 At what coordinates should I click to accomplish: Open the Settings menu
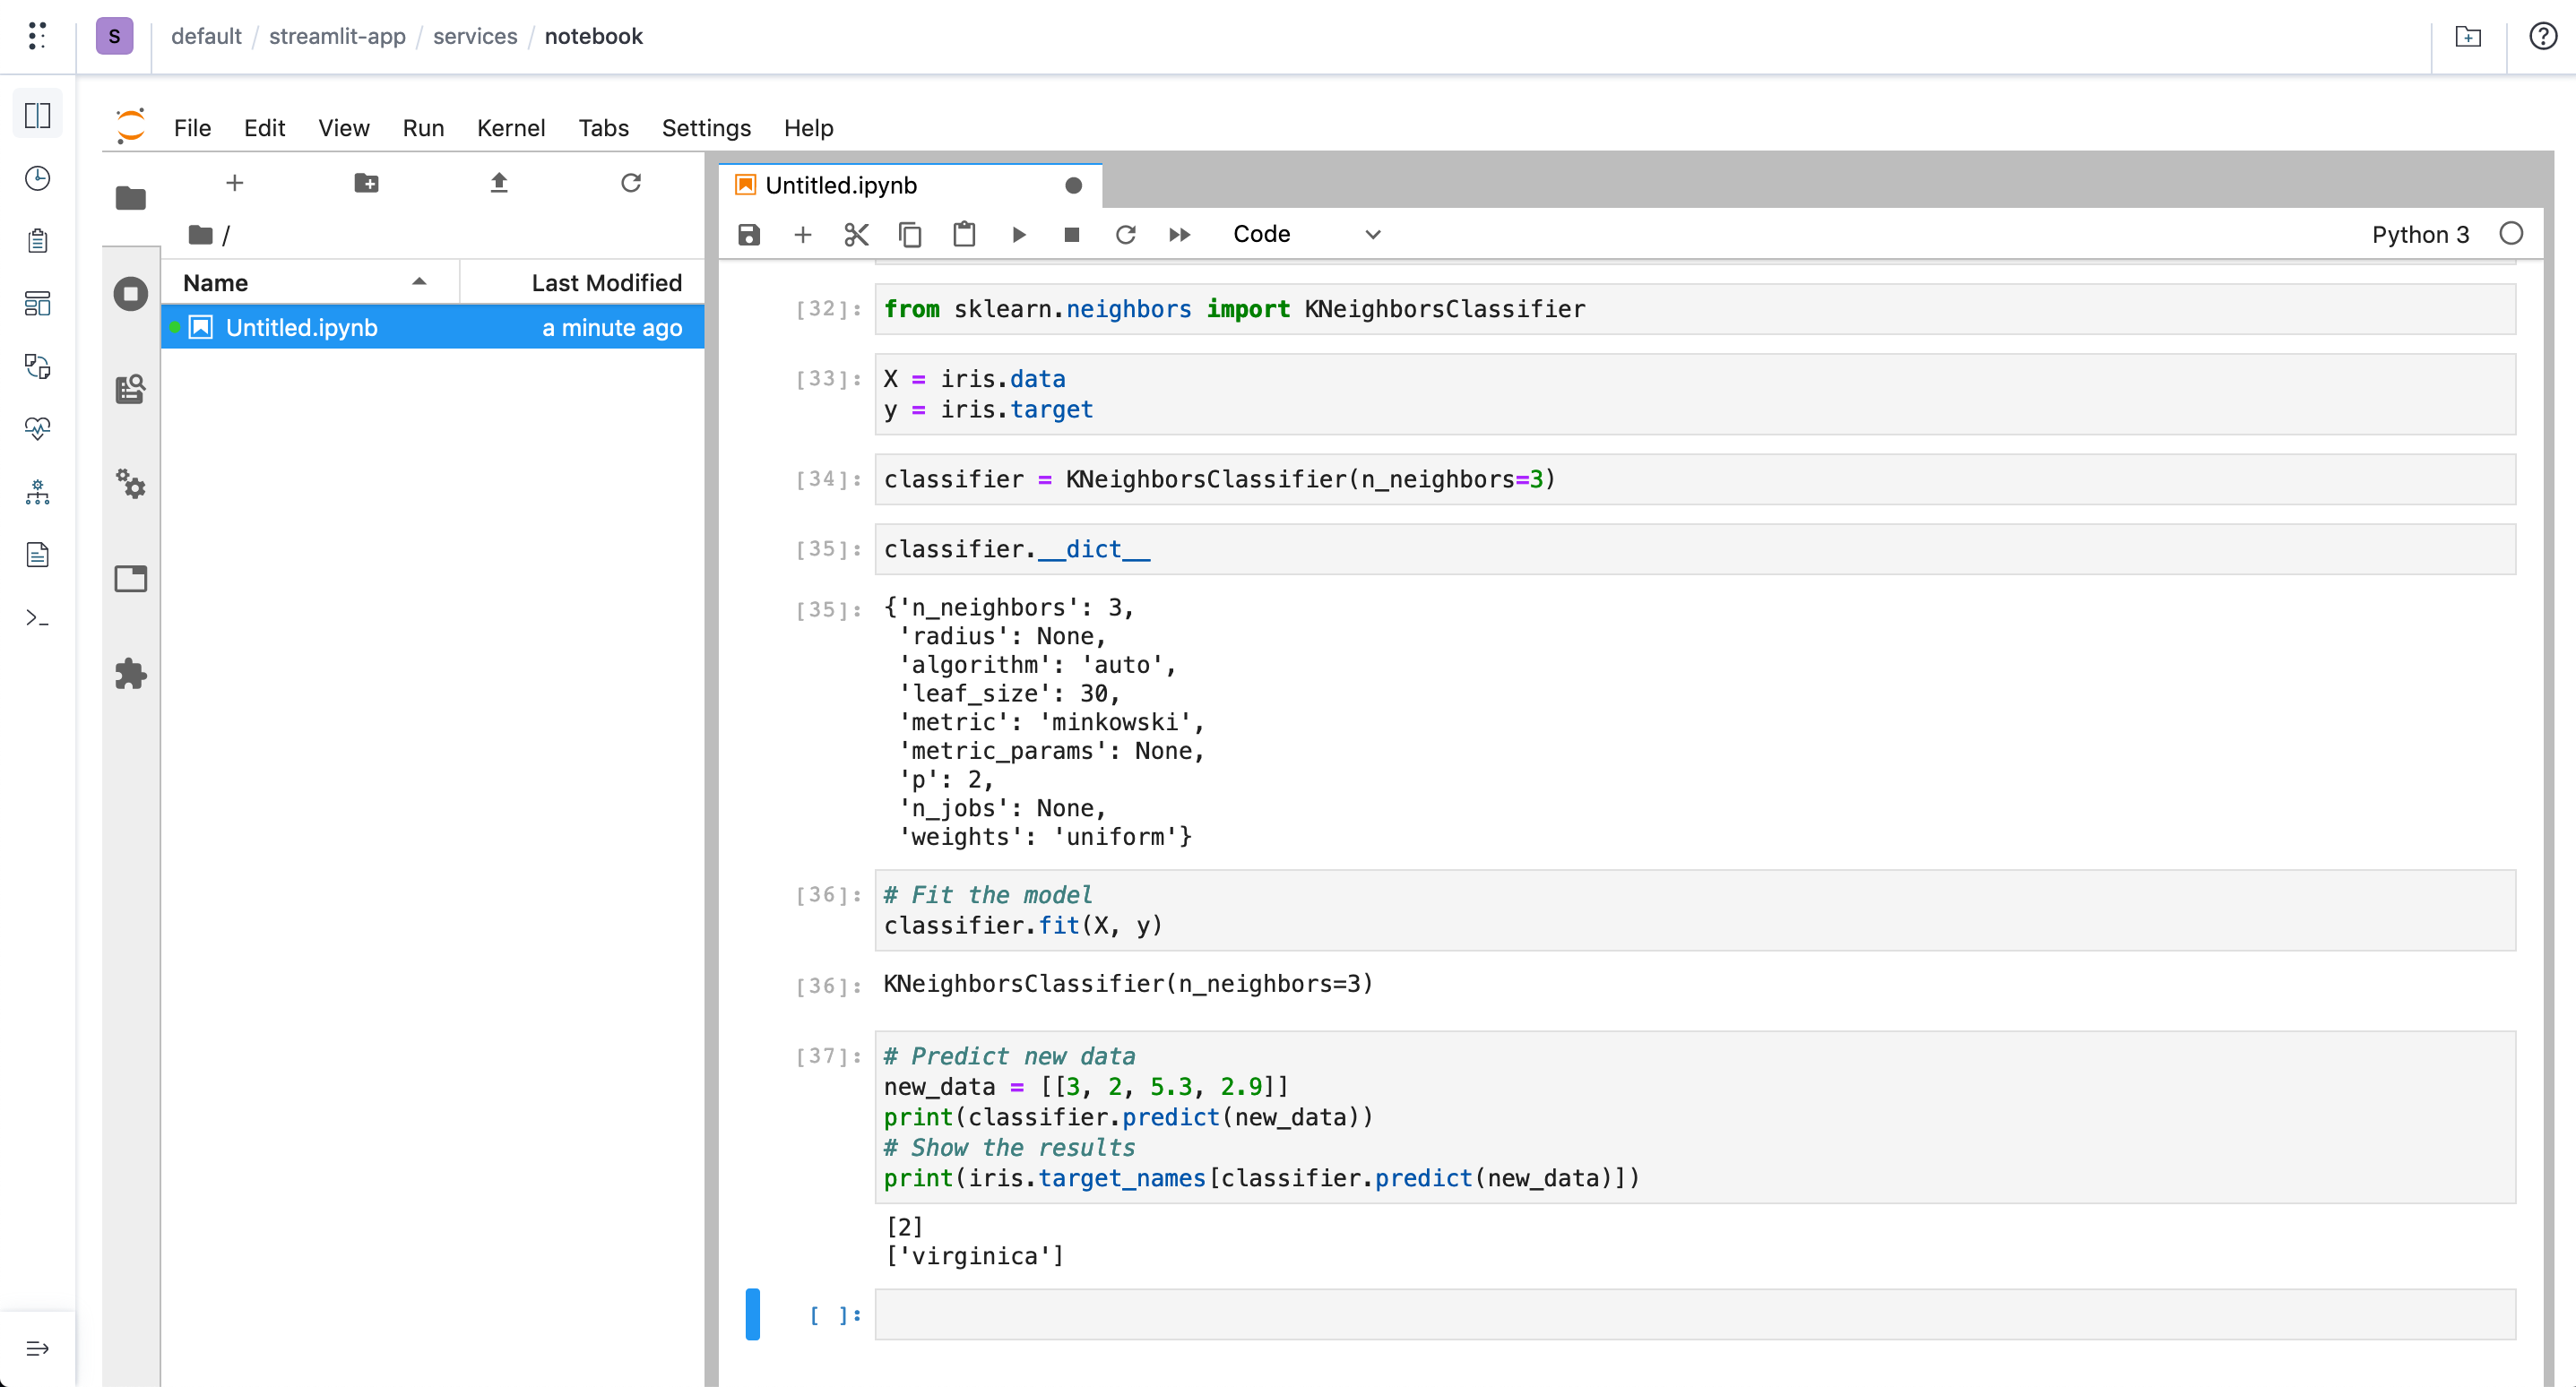tap(705, 128)
